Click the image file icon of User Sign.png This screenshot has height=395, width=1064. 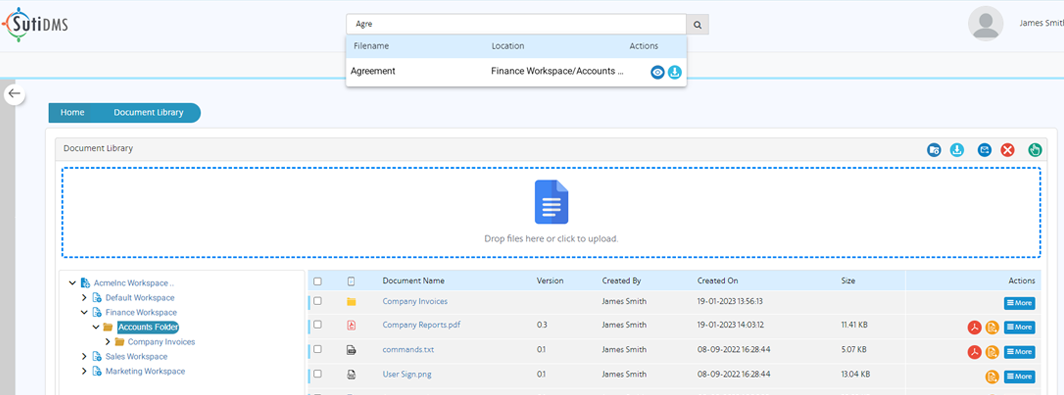click(x=352, y=375)
